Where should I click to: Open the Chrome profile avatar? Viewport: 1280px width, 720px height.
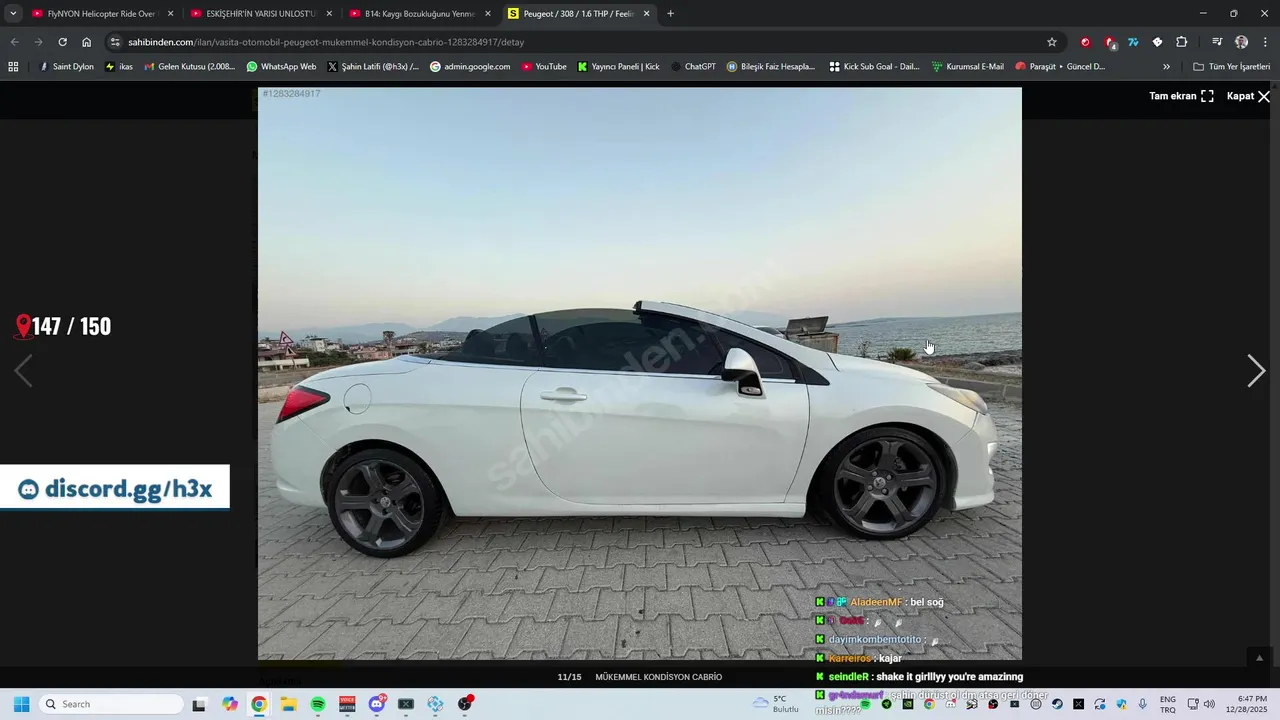pyautogui.click(x=1241, y=42)
